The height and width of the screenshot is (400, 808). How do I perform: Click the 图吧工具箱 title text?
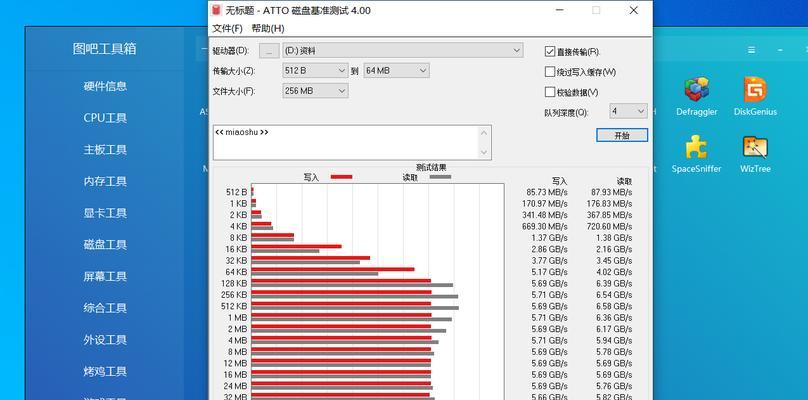pyautogui.click(x=105, y=49)
